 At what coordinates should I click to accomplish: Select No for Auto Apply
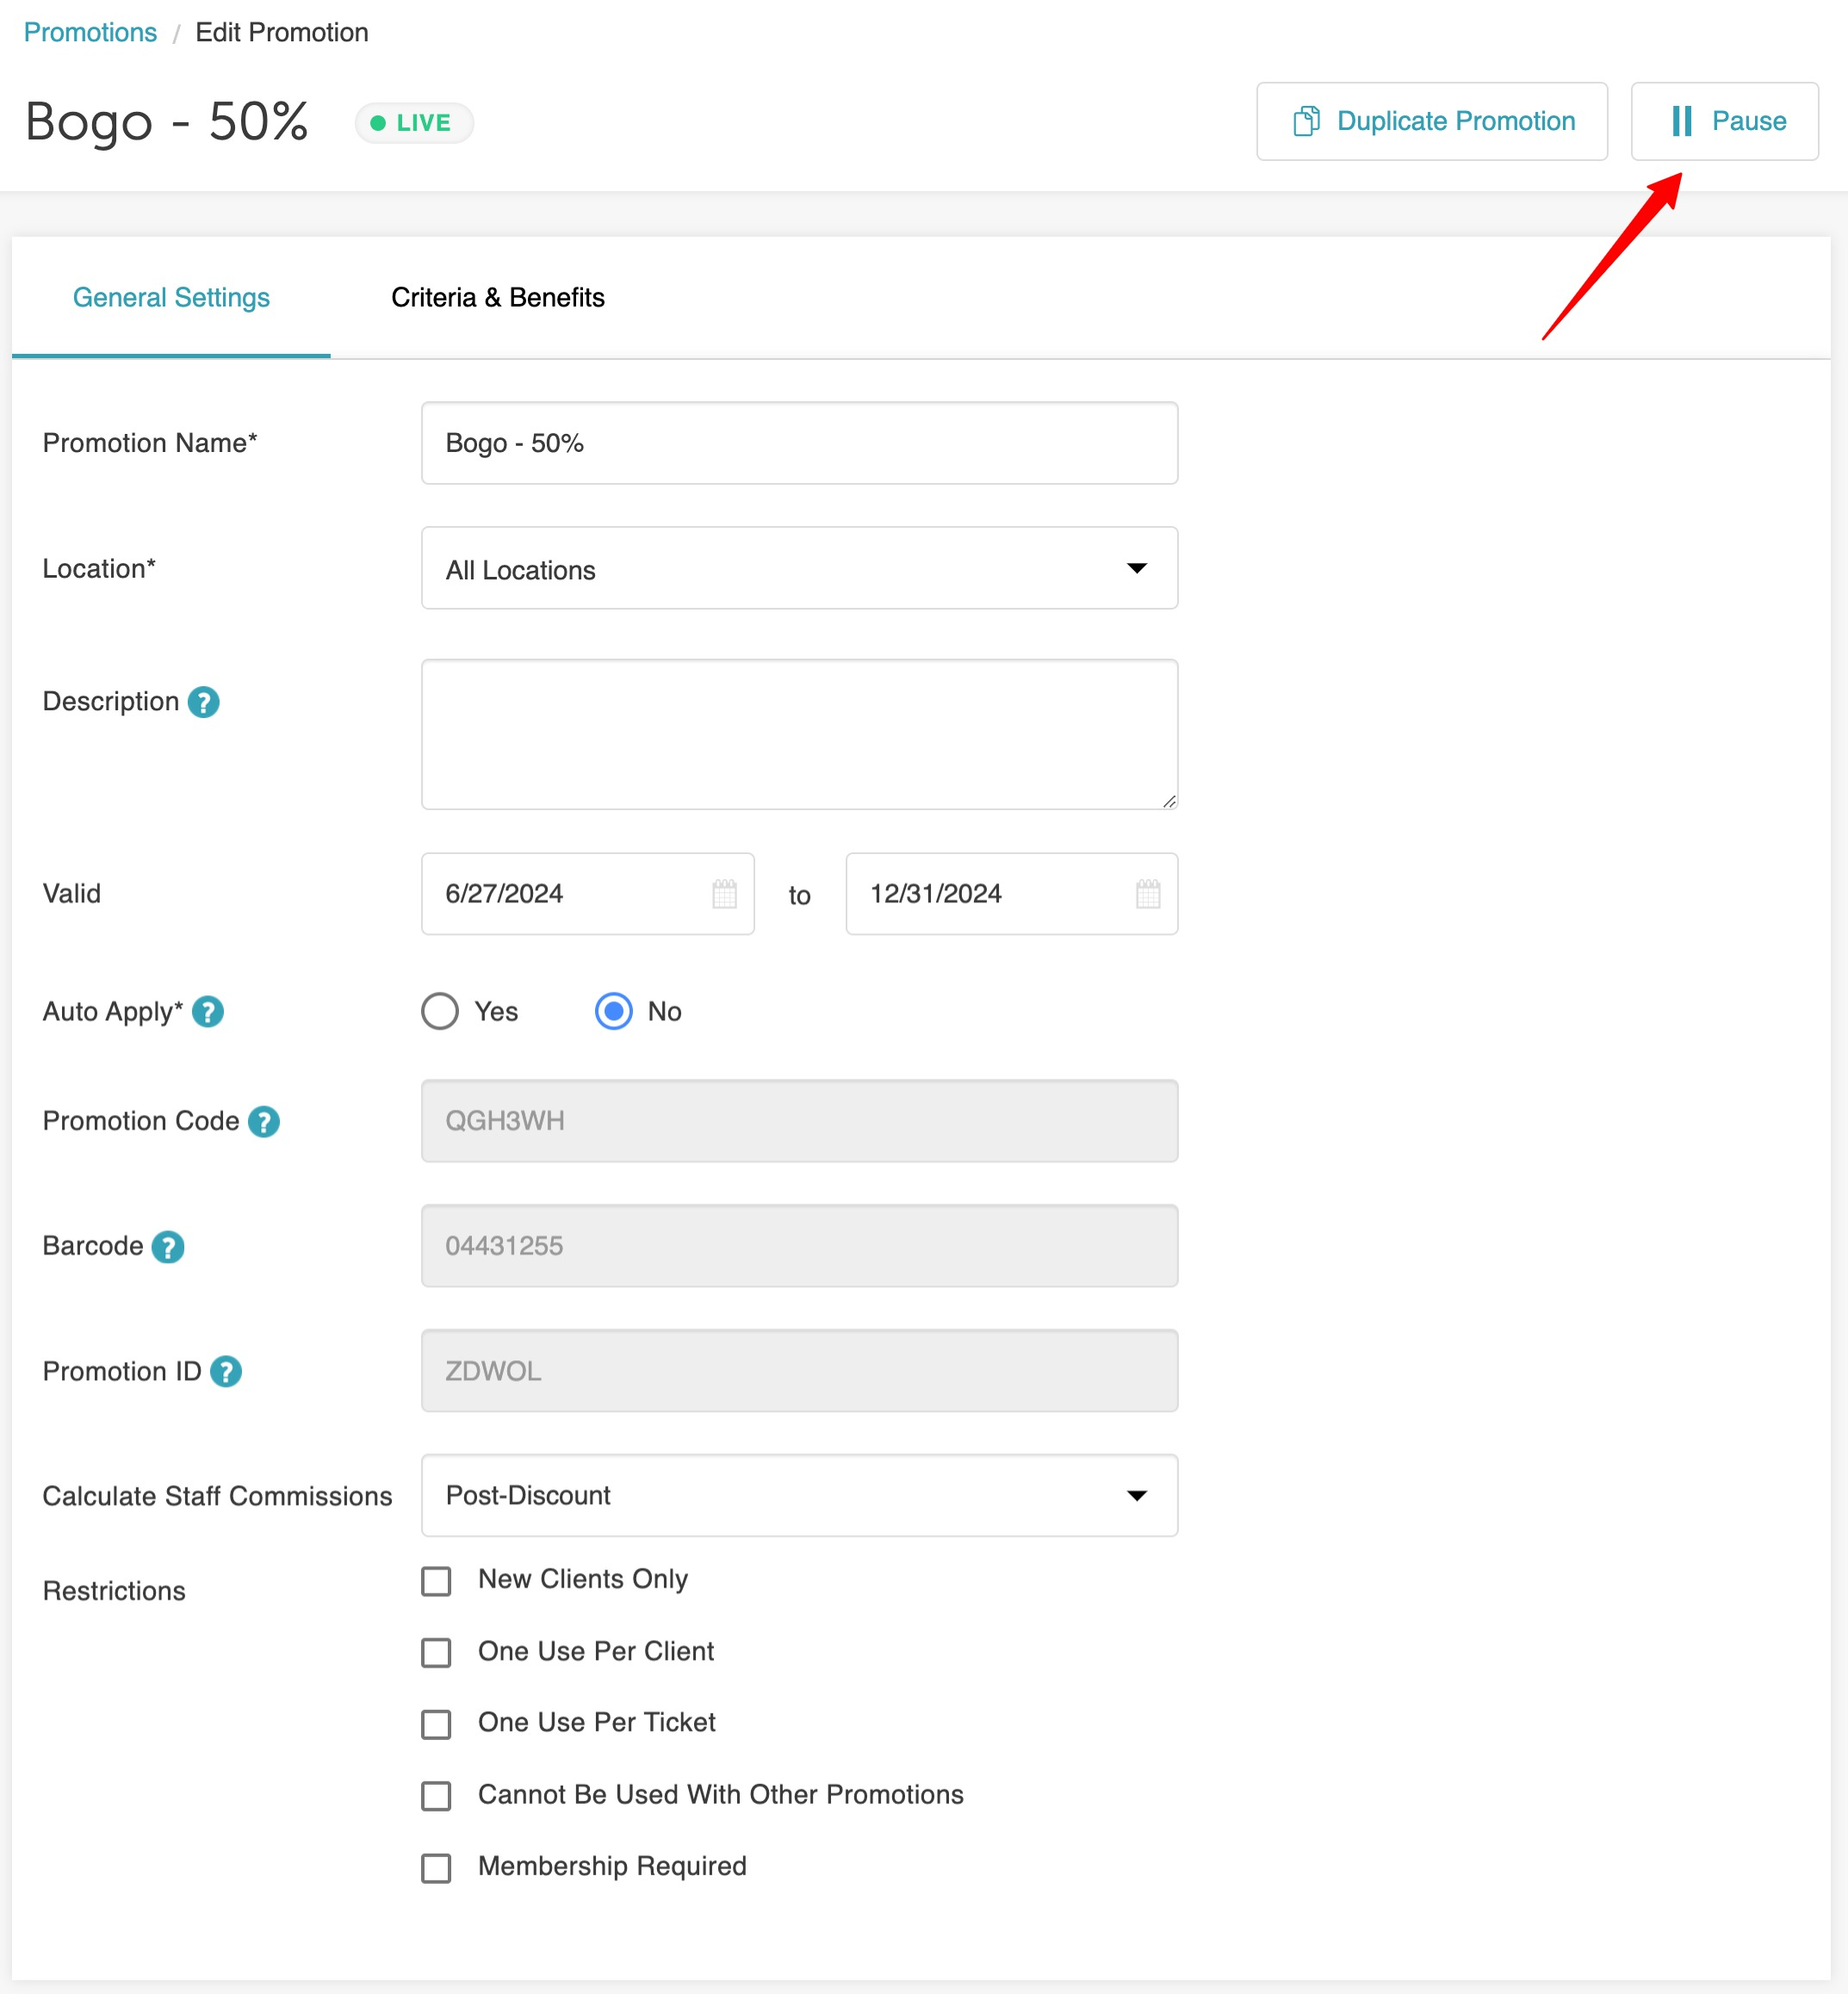[x=614, y=1011]
